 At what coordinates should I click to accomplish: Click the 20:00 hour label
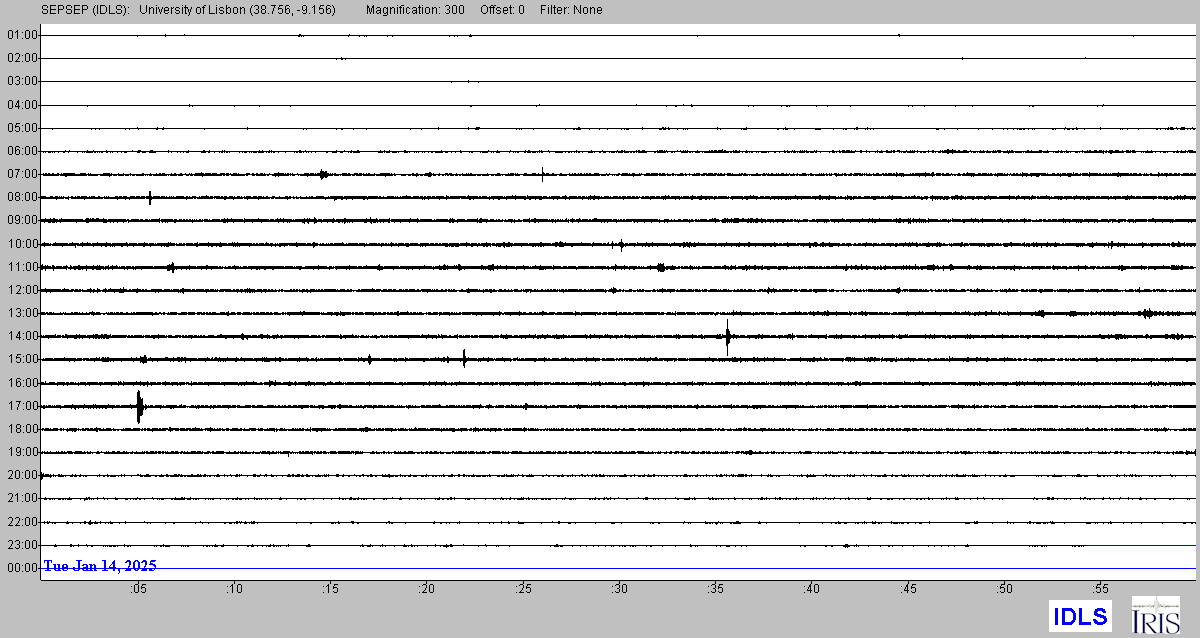tap(22, 475)
